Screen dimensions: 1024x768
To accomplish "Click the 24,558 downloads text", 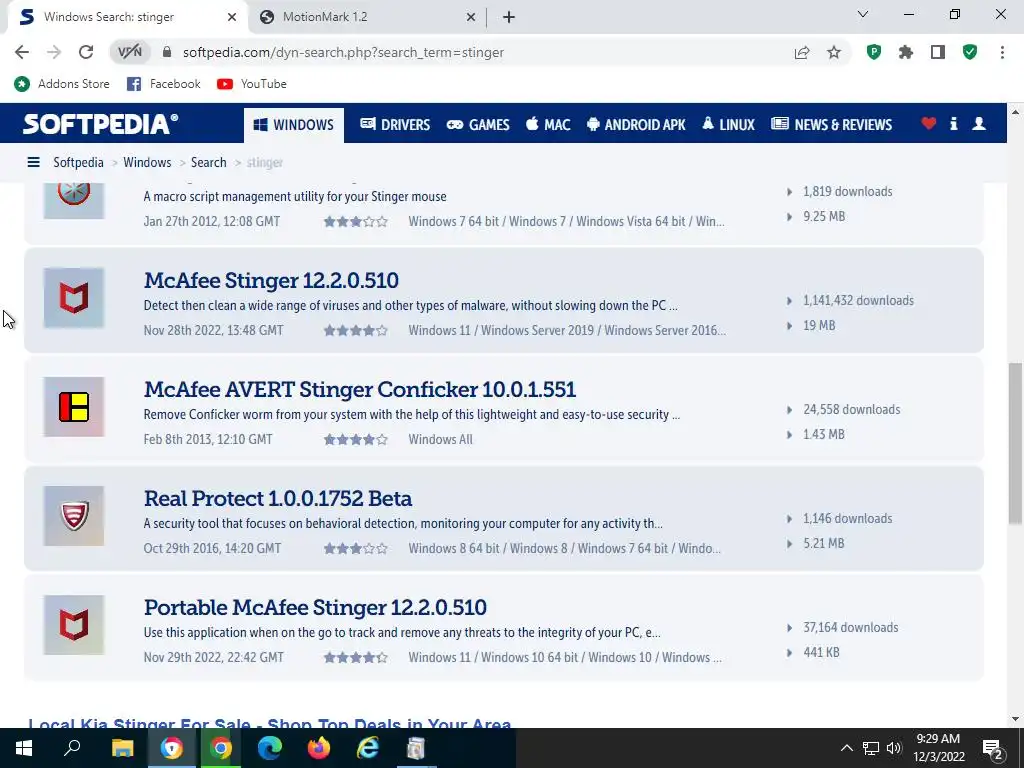I will click(852, 409).
